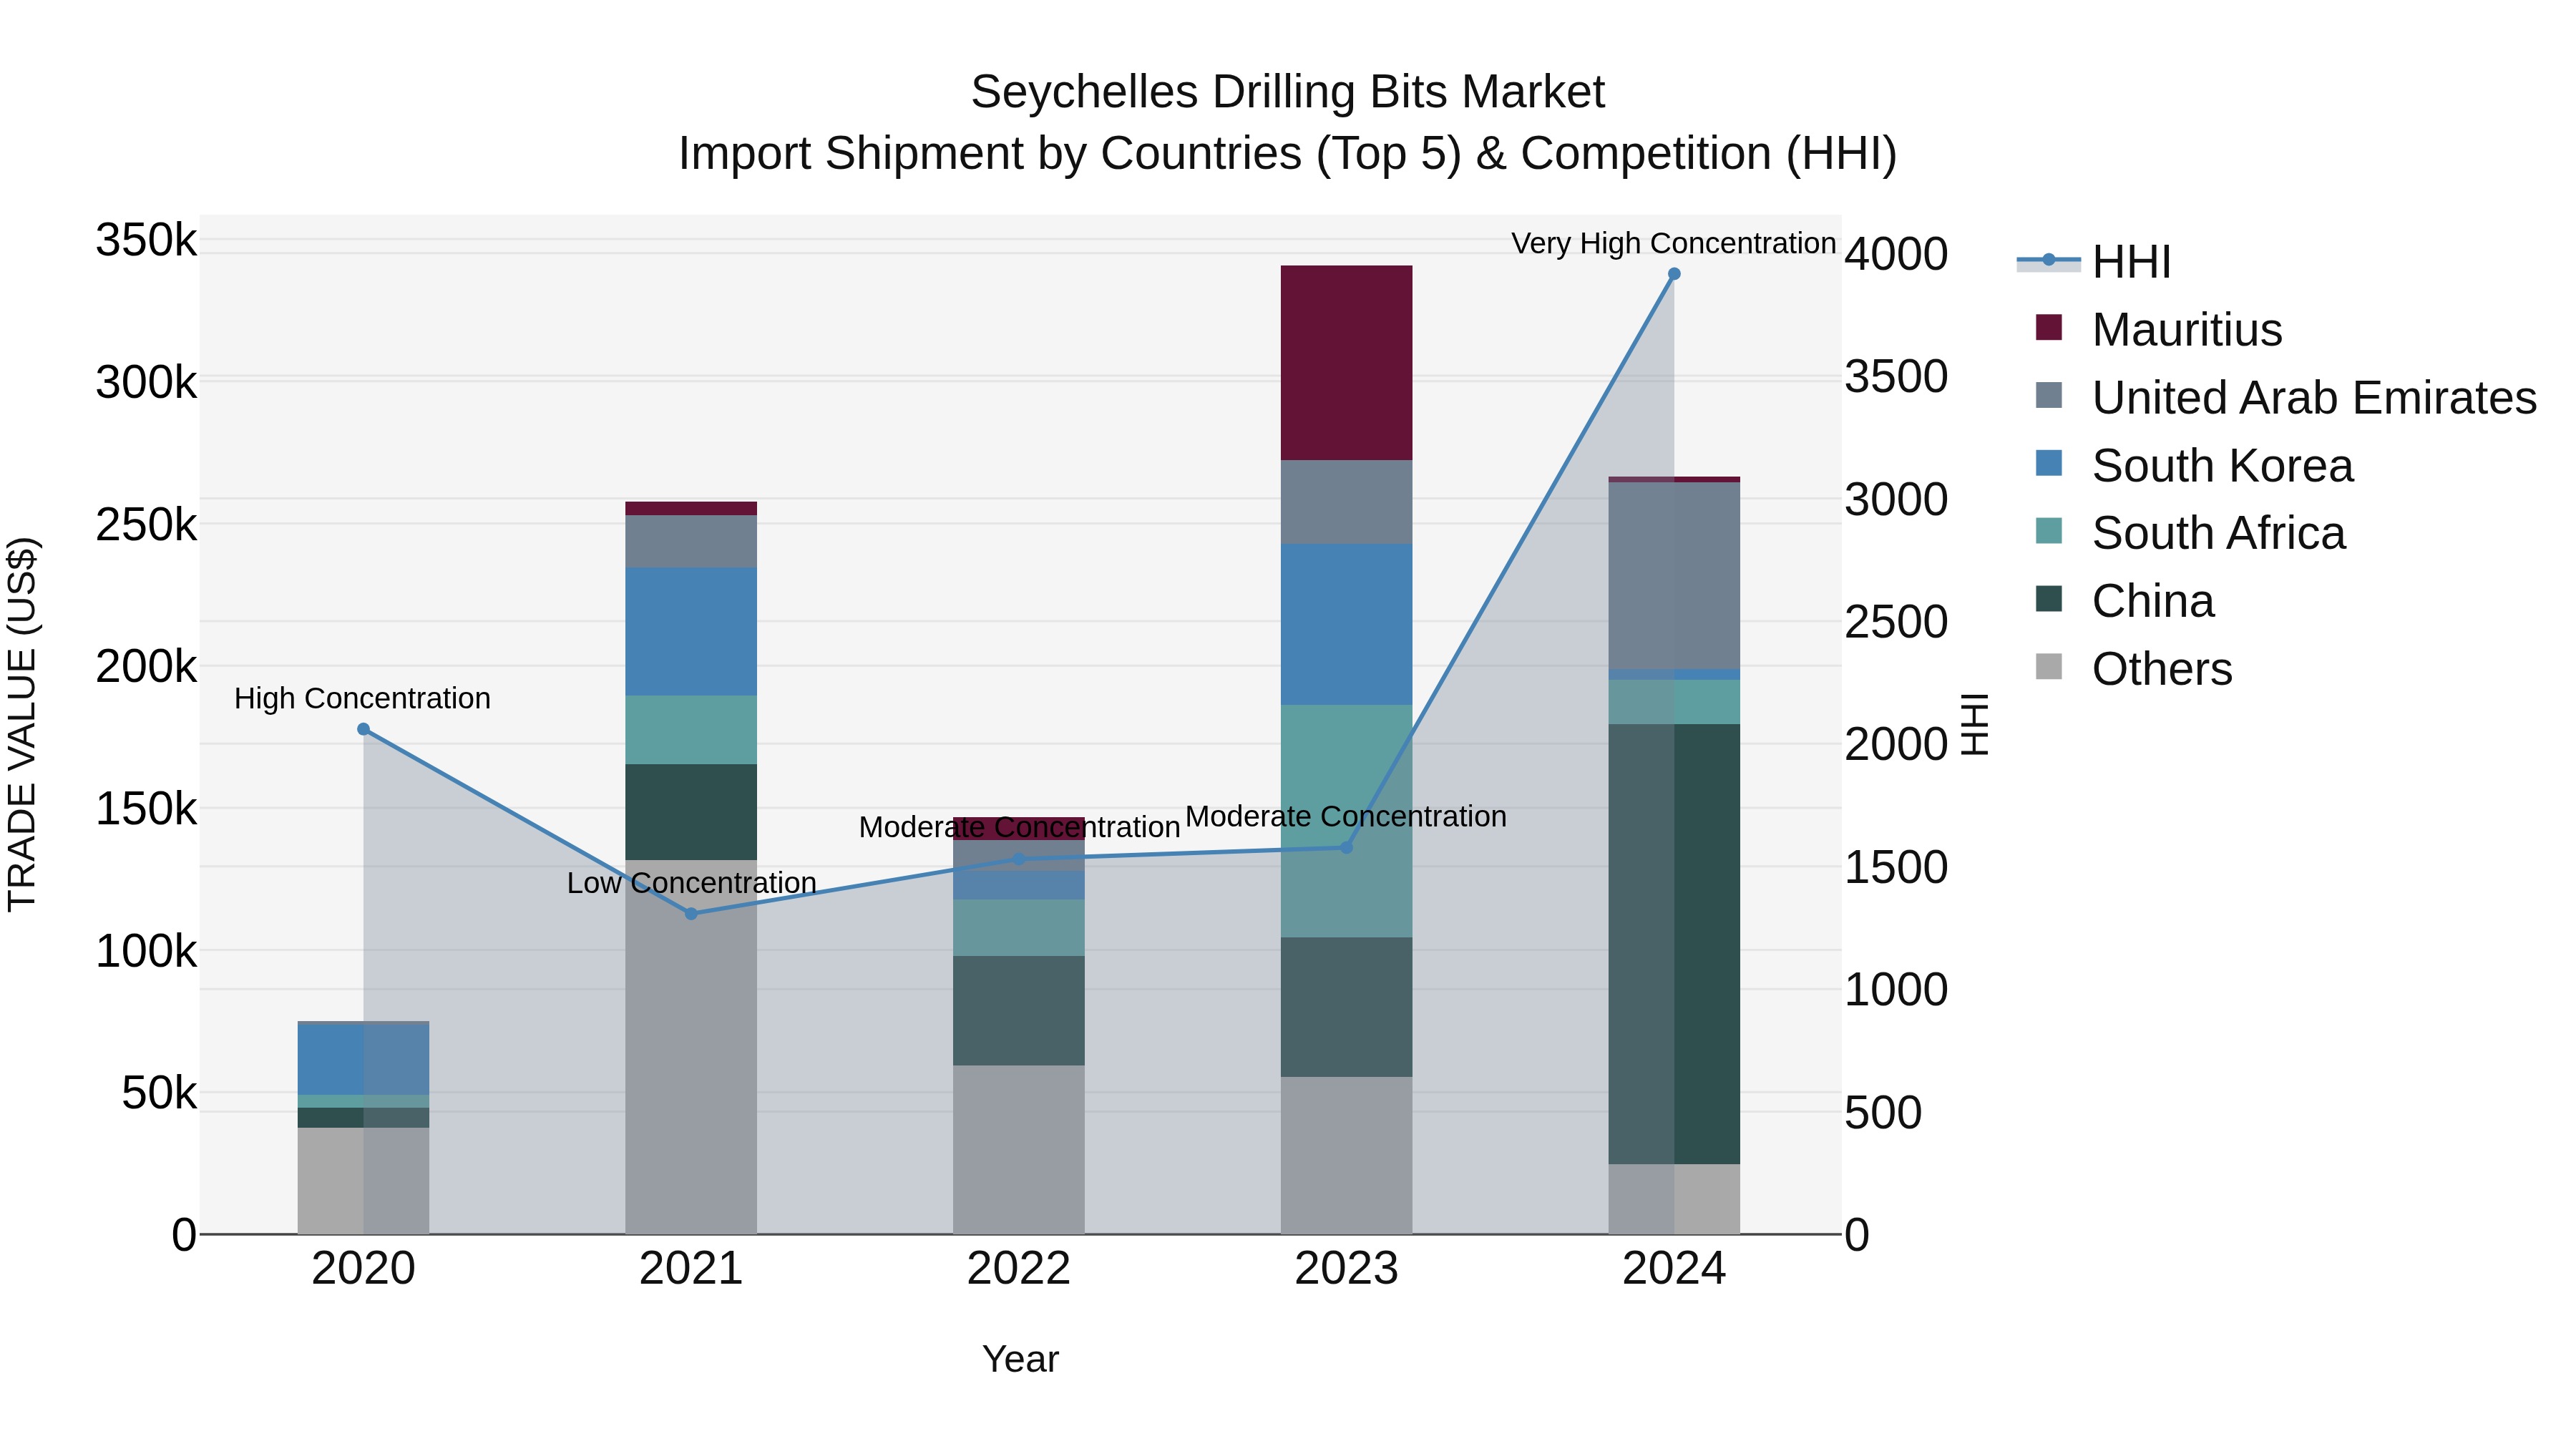Toggle the South Africa legend entry

click(x=2190, y=533)
